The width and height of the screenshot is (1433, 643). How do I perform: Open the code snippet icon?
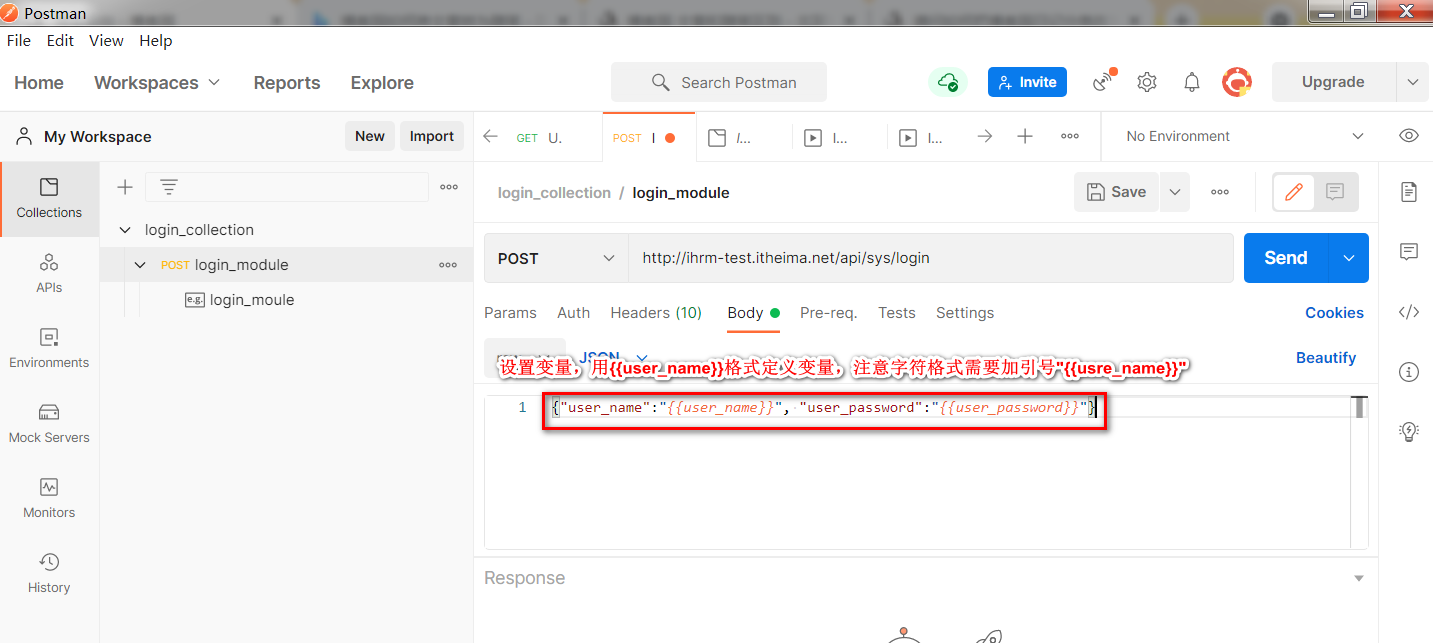[1409, 312]
